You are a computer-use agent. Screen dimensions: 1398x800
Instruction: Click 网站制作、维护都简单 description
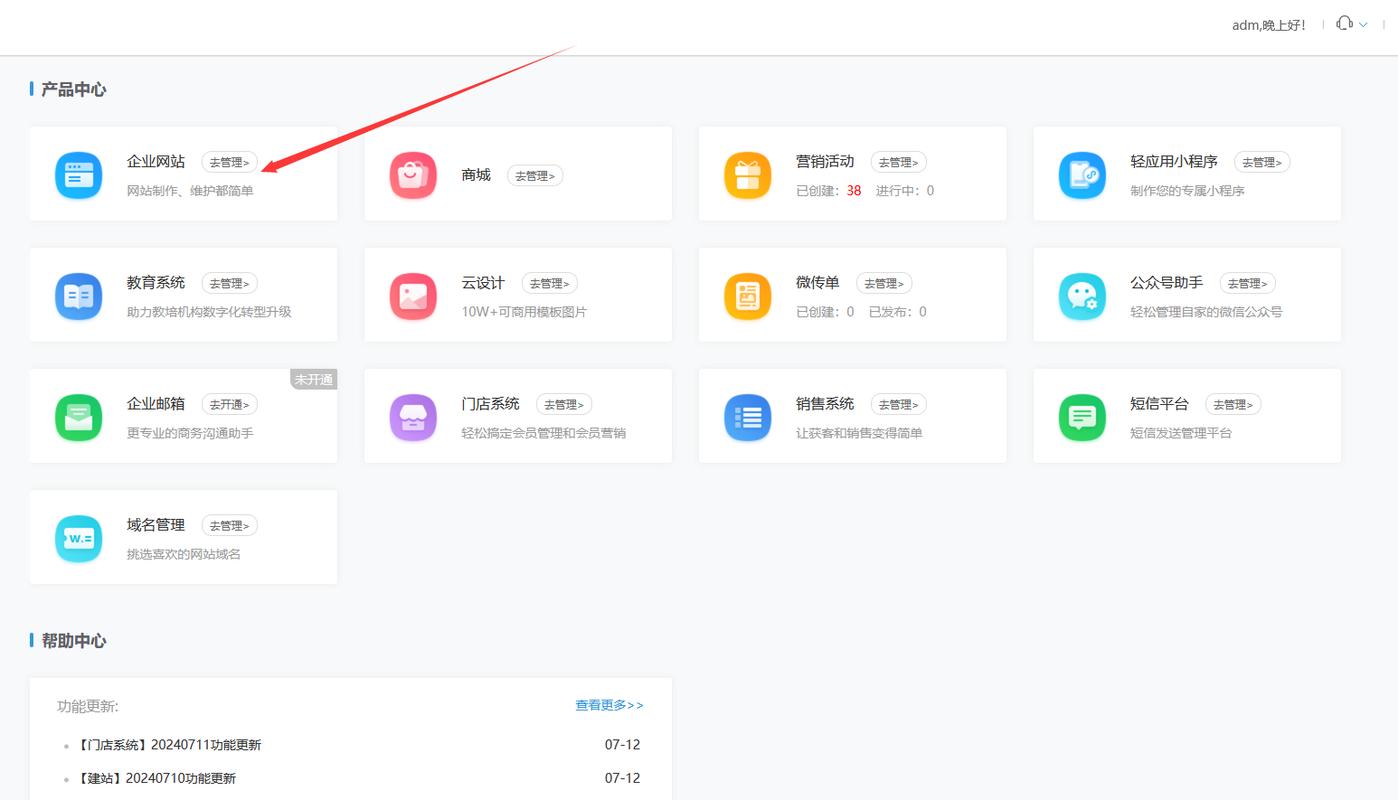(x=190, y=190)
